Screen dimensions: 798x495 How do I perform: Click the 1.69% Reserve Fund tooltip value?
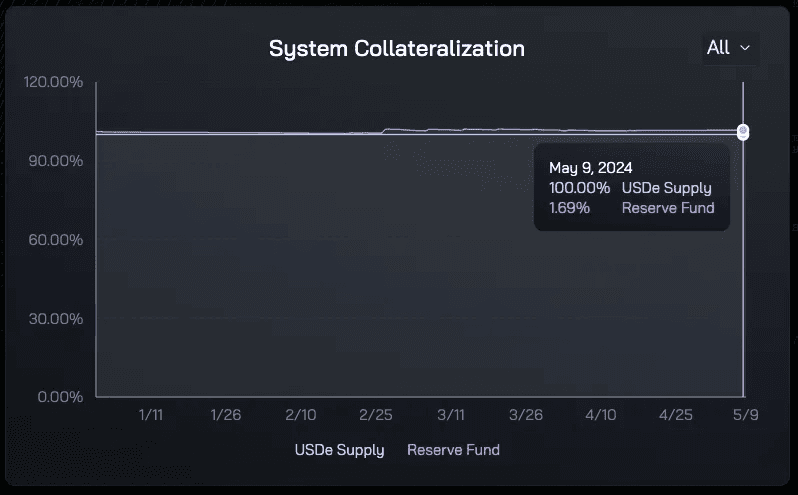569,208
